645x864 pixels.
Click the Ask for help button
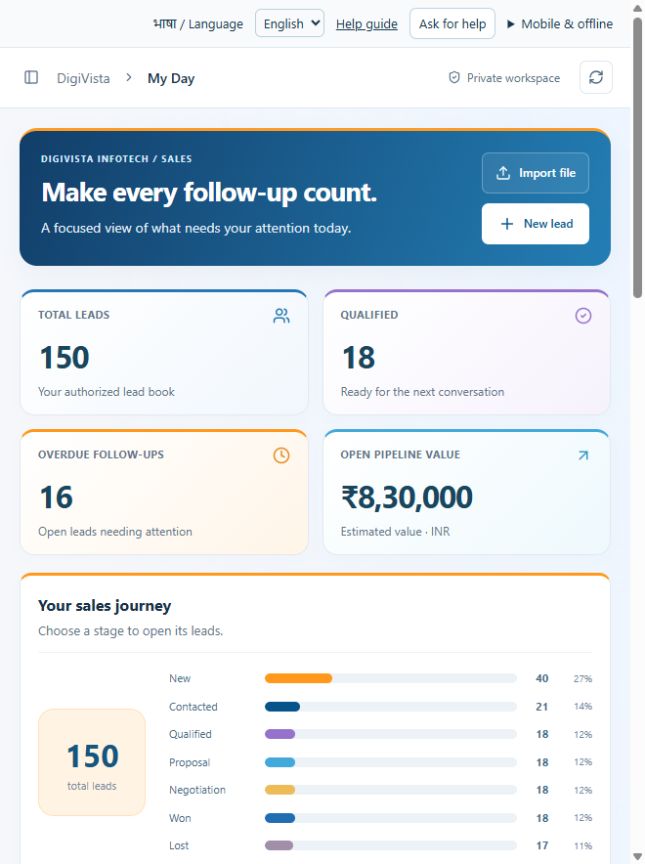[x=452, y=24]
